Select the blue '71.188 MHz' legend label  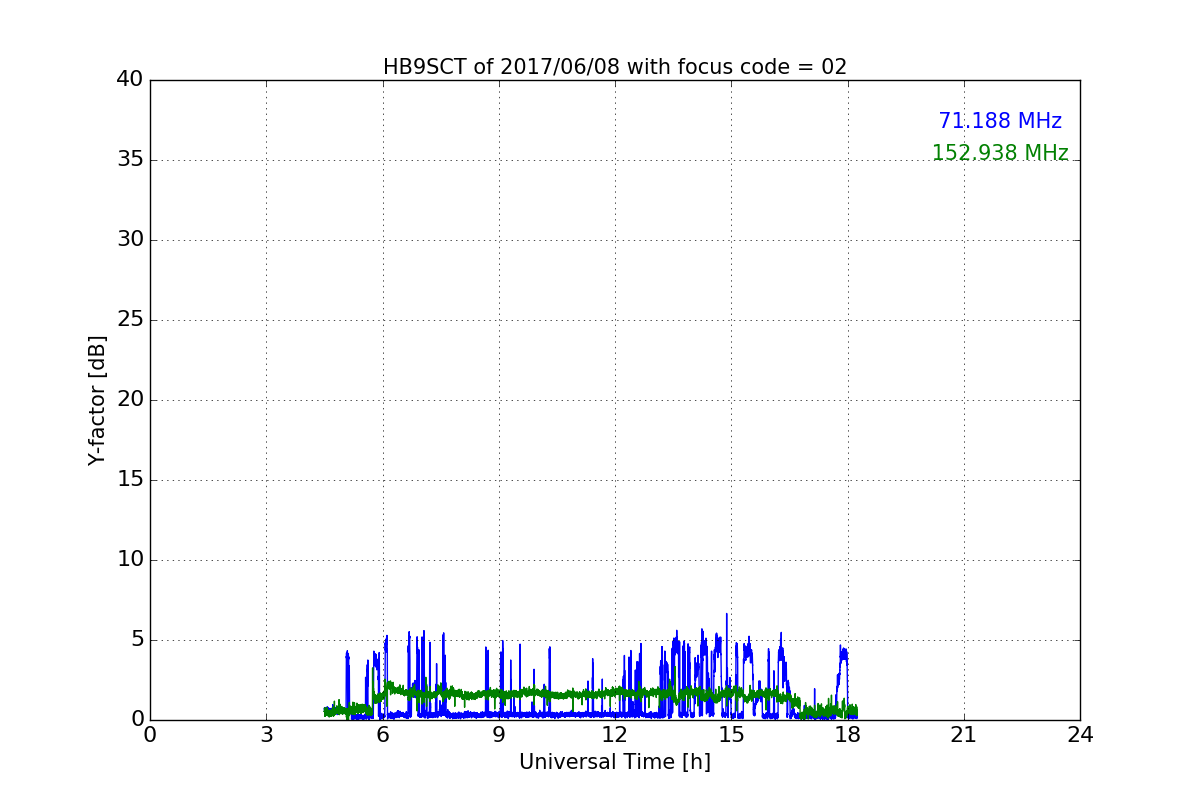coord(1000,121)
